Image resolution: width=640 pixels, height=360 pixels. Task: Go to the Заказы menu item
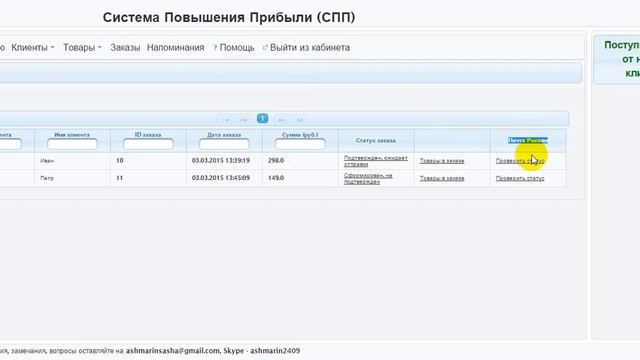[125, 48]
